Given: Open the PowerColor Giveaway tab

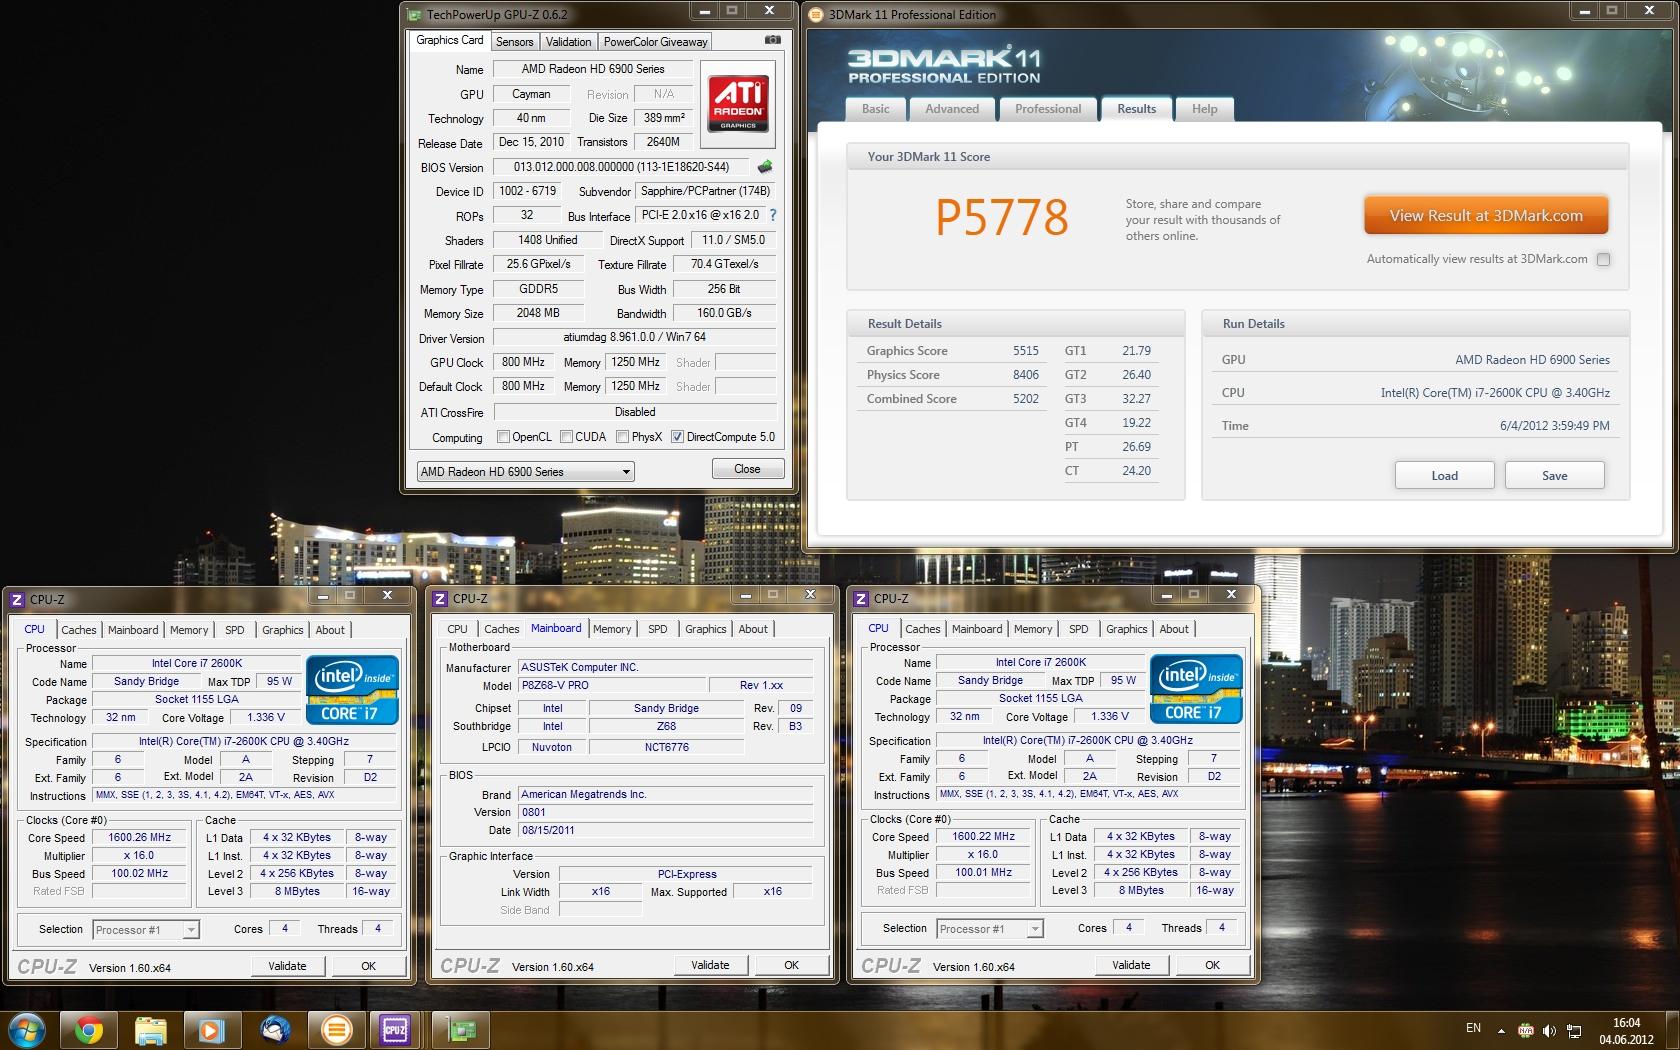Looking at the screenshot, I should 655,41.
